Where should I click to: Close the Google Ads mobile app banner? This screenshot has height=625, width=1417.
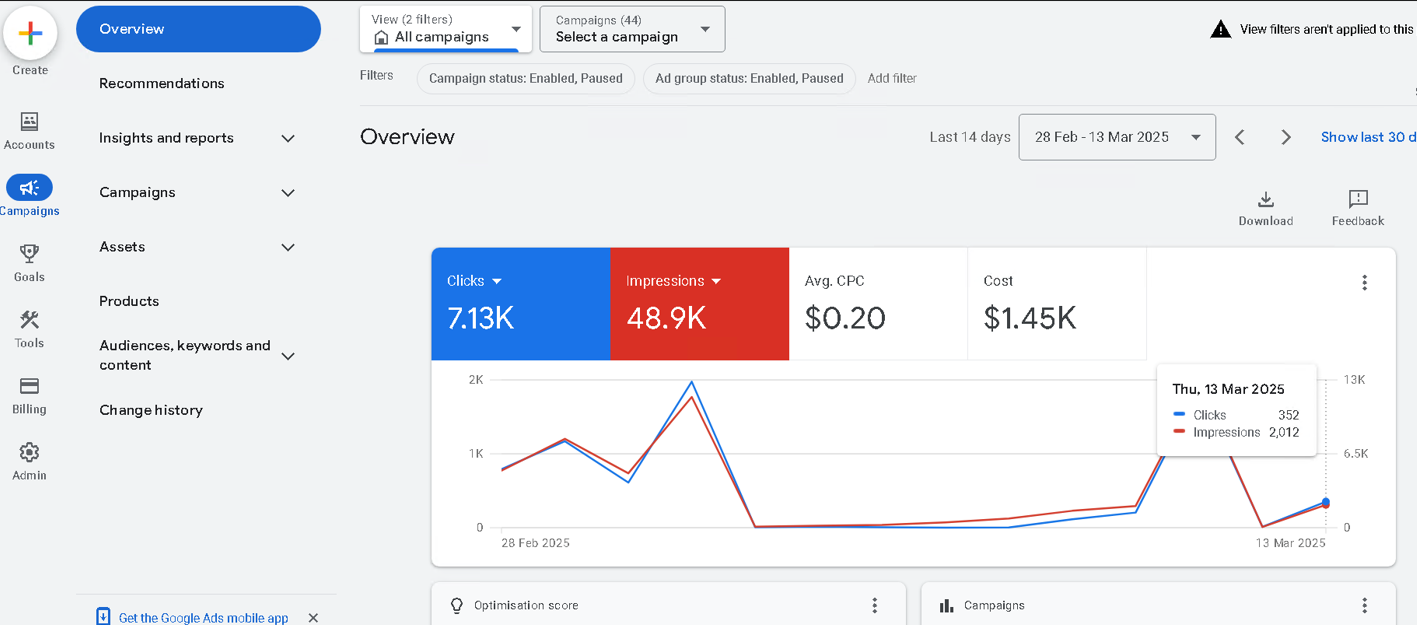click(x=313, y=618)
